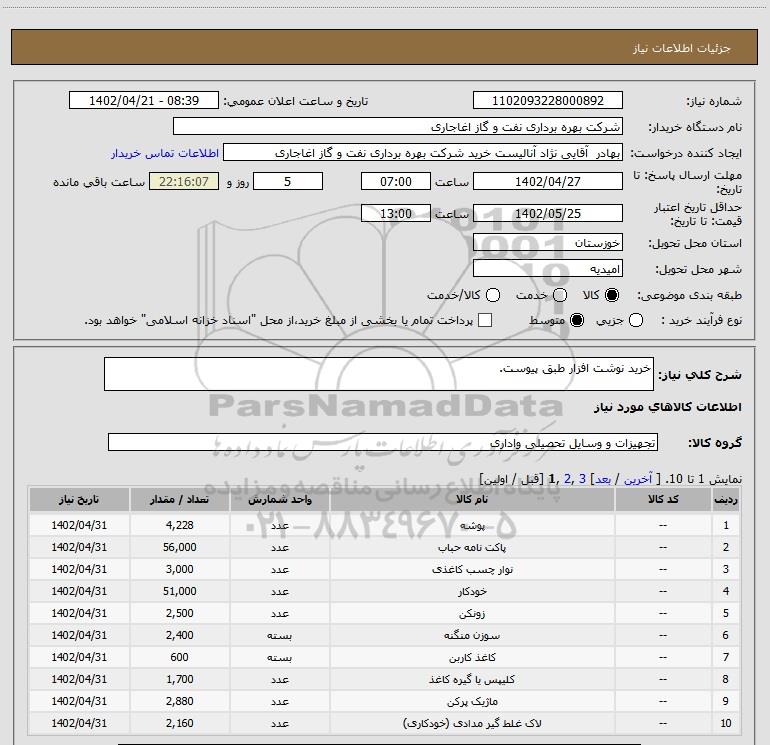Click the quantity 51,000 cell
770x745 pixels.
179,591
